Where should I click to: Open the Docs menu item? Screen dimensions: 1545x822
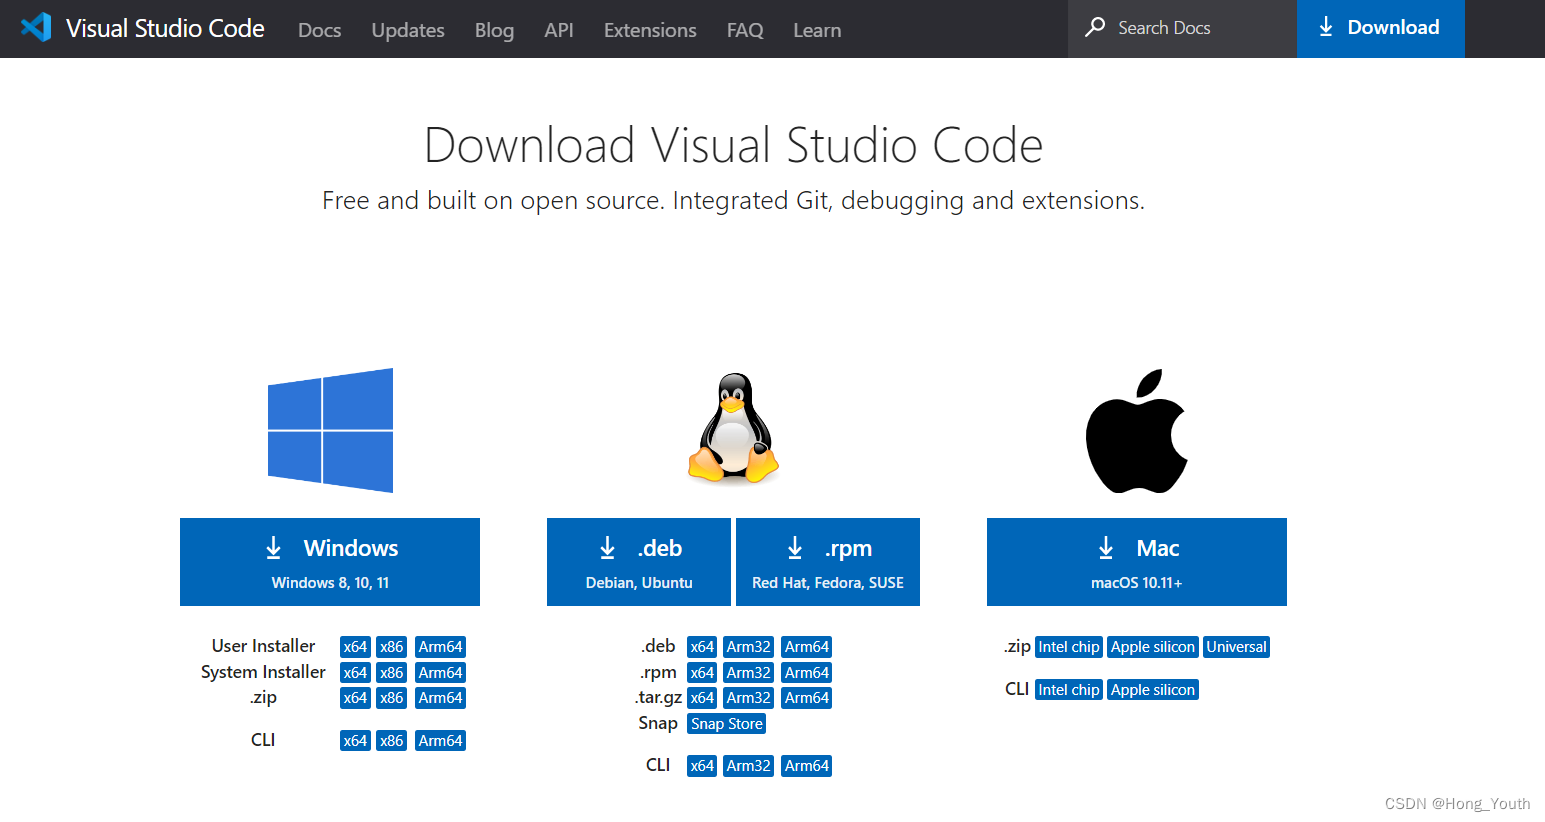320,30
